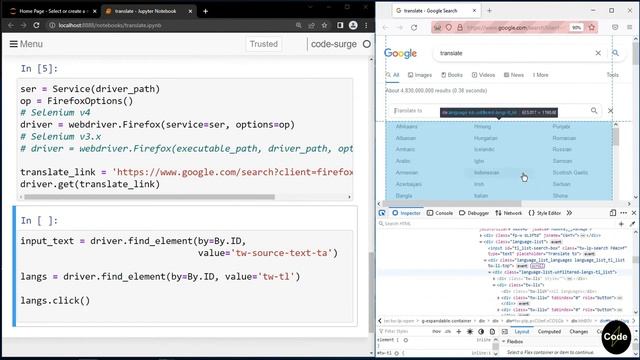
Task: Click the 90% zoom indicator in Firefox
Action: (x=576, y=27)
